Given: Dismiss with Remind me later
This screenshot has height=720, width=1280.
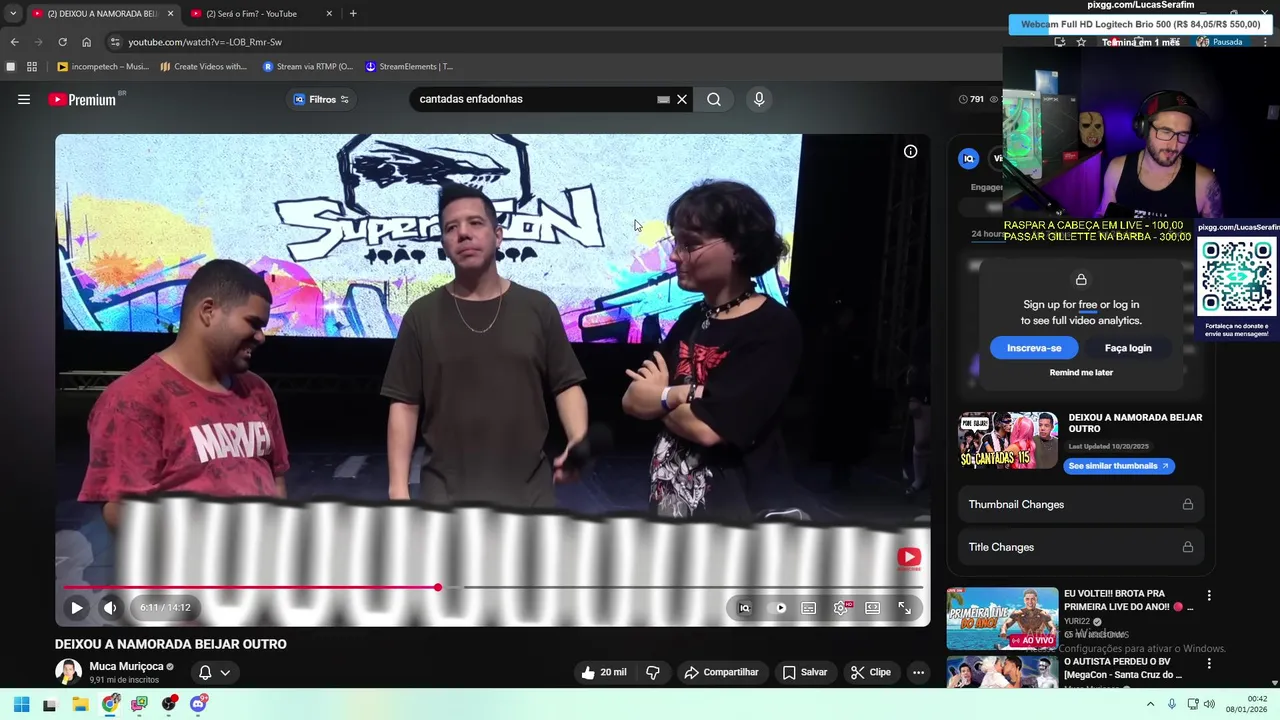Looking at the screenshot, I should (x=1081, y=372).
